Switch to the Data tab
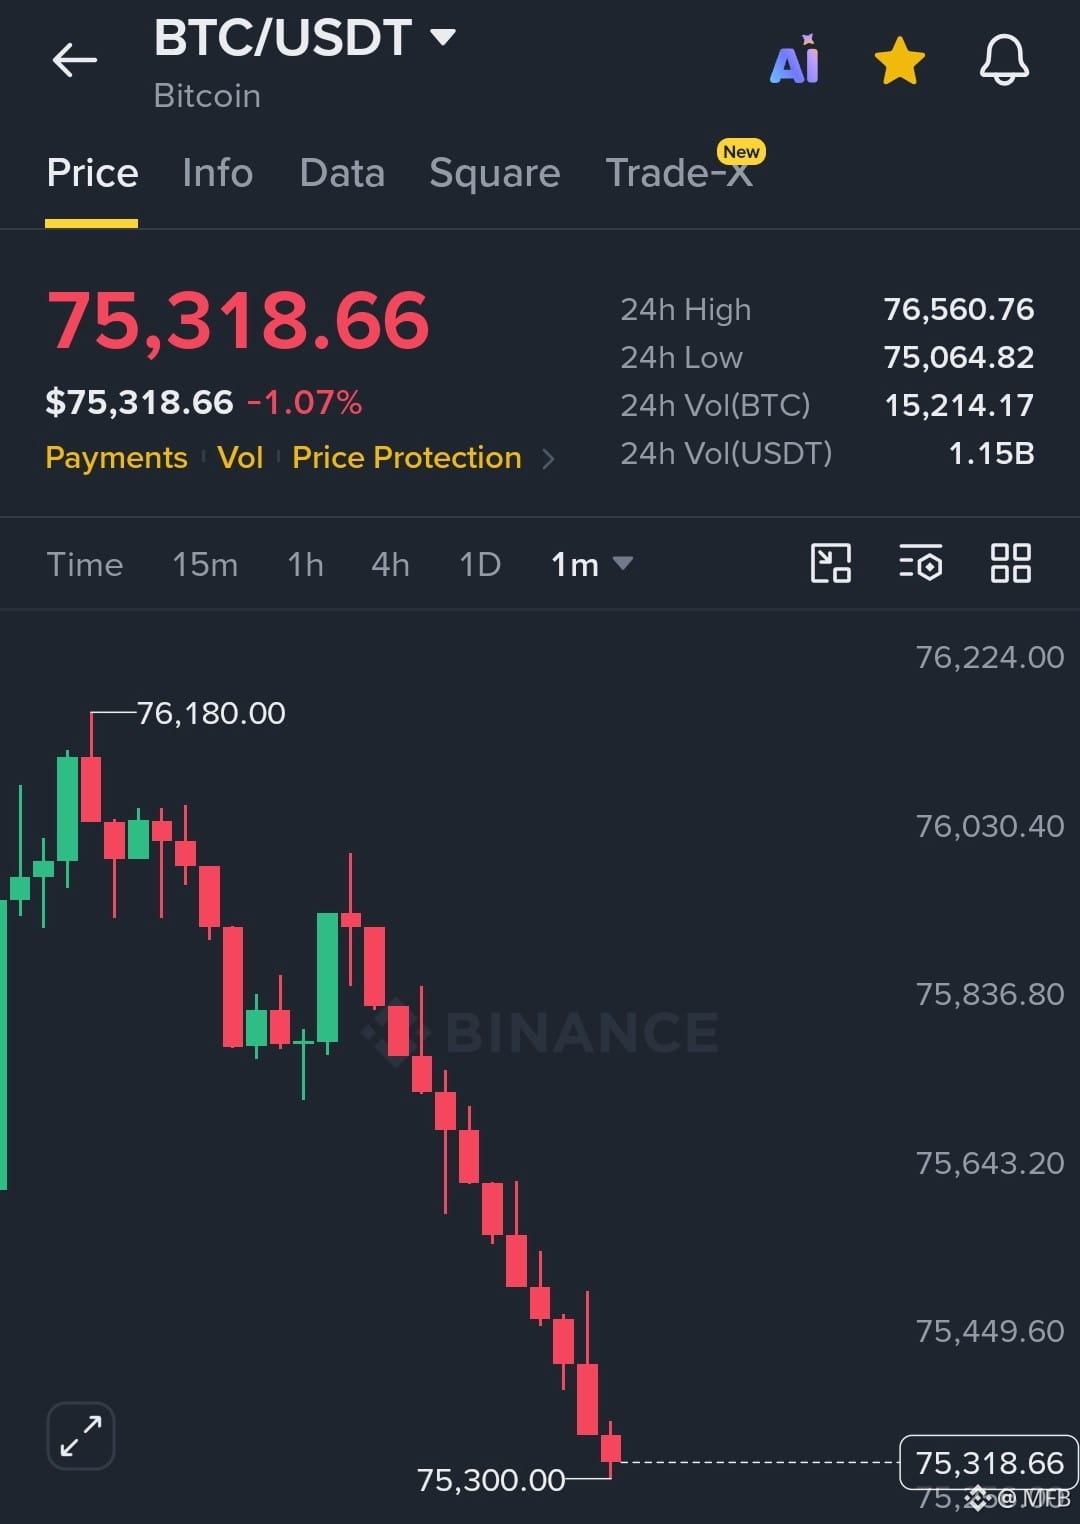The image size is (1080, 1524). pos(342,173)
